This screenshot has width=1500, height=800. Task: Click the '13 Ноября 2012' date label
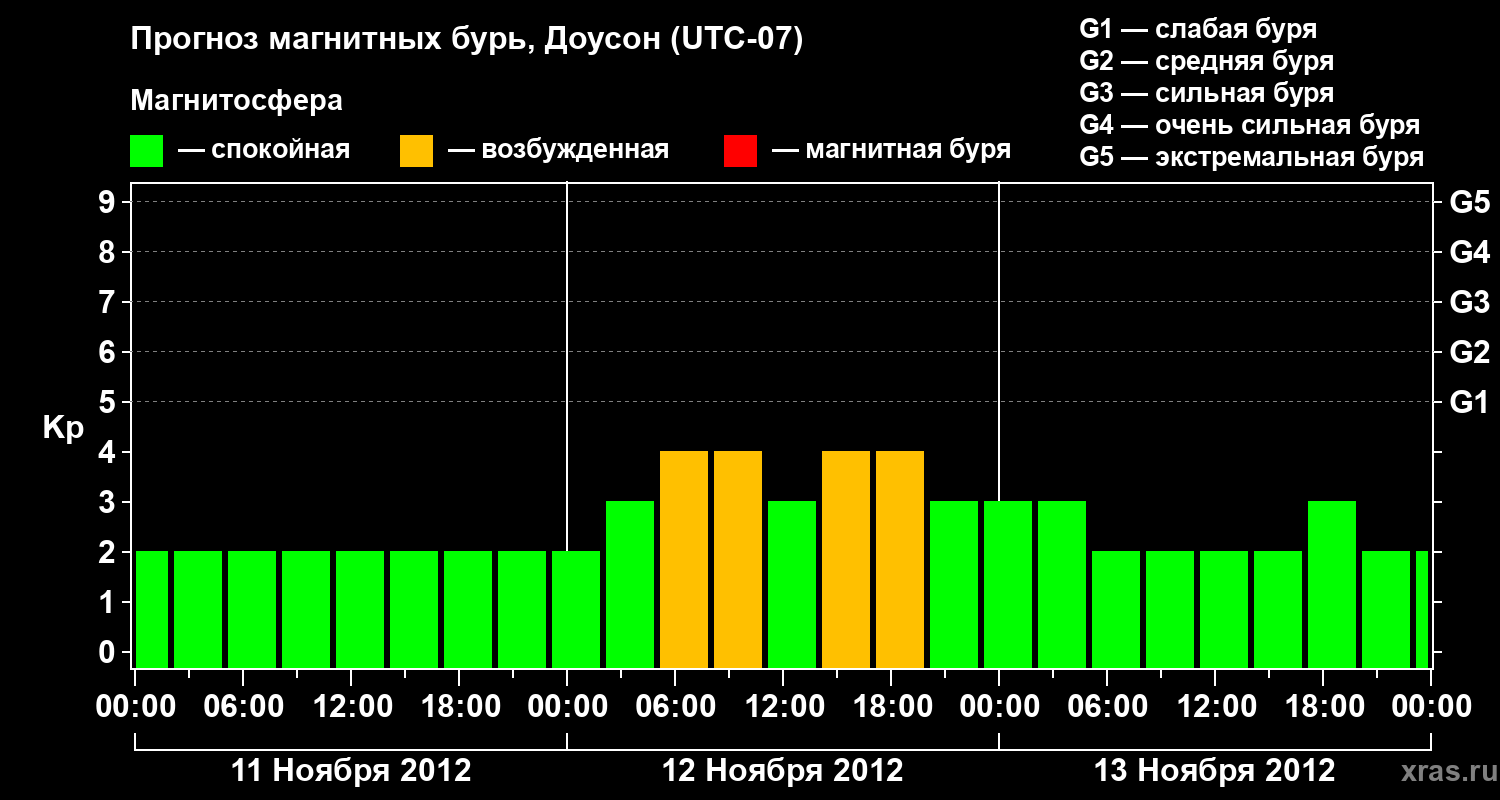(x=1215, y=771)
